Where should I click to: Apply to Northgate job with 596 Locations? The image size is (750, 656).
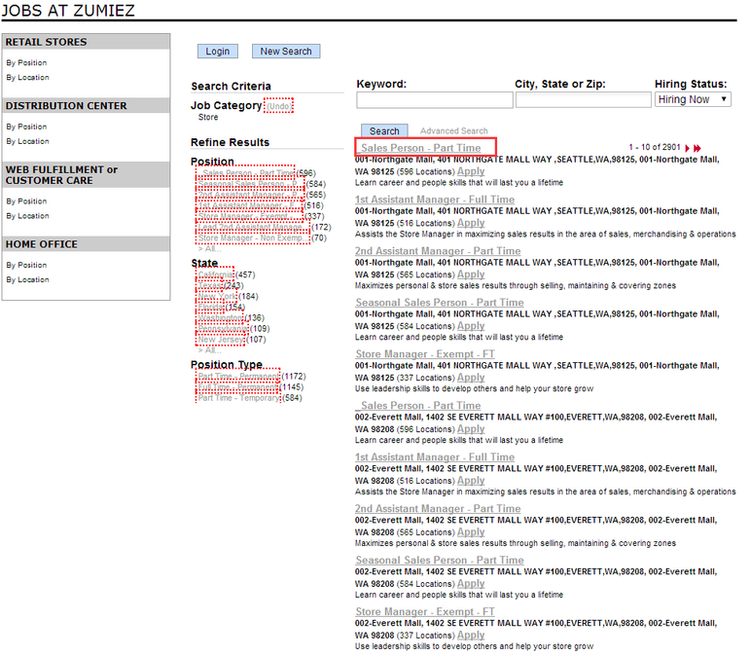[x=471, y=172]
